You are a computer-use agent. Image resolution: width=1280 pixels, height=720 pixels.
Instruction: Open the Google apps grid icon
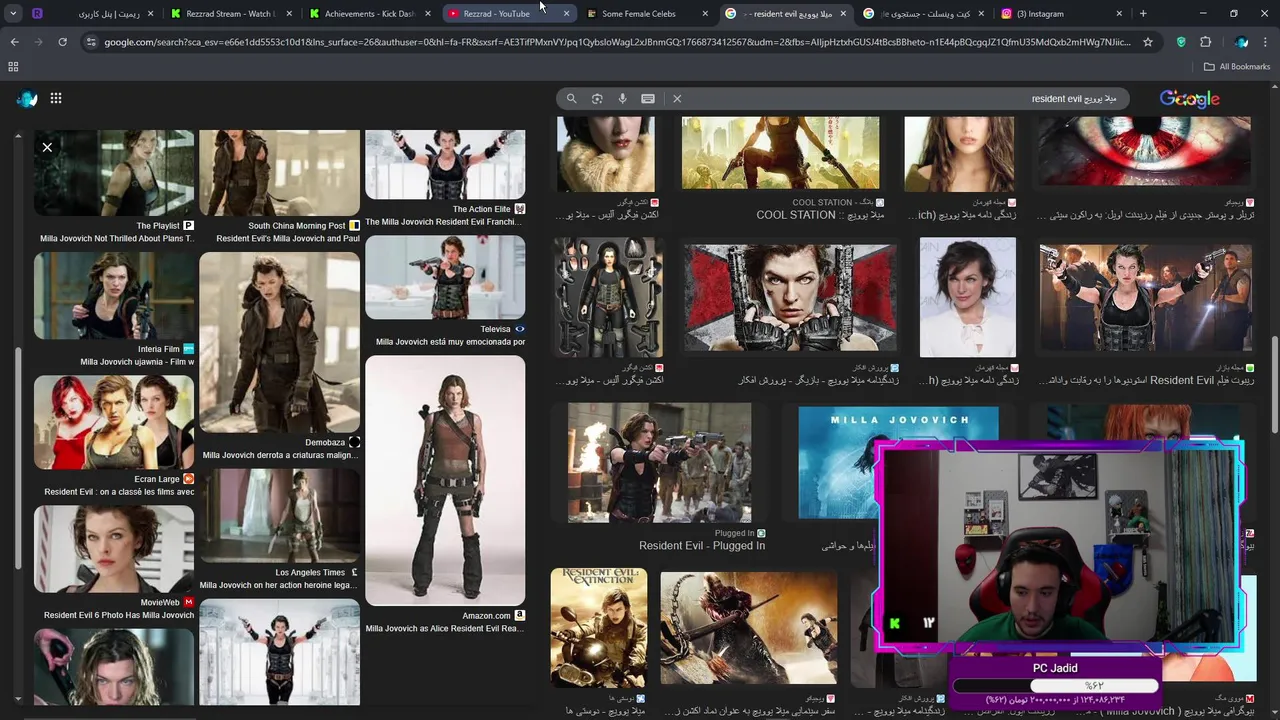pyautogui.click(x=56, y=98)
